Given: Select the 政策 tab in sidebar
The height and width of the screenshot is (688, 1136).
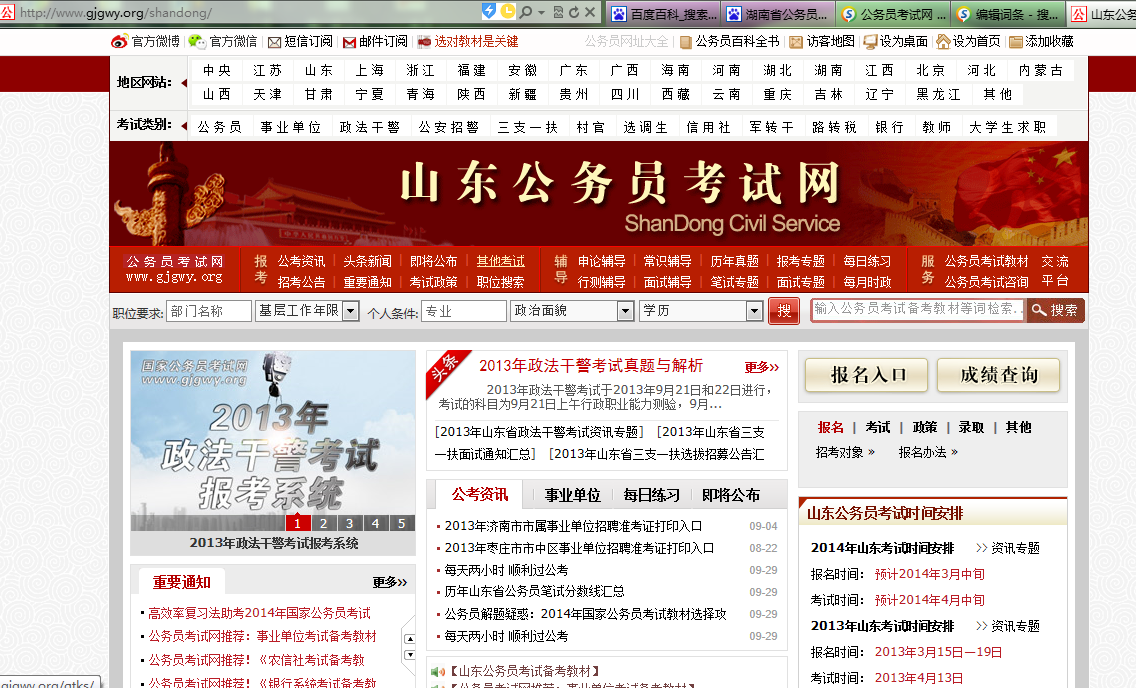Looking at the screenshot, I should pos(924,427).
